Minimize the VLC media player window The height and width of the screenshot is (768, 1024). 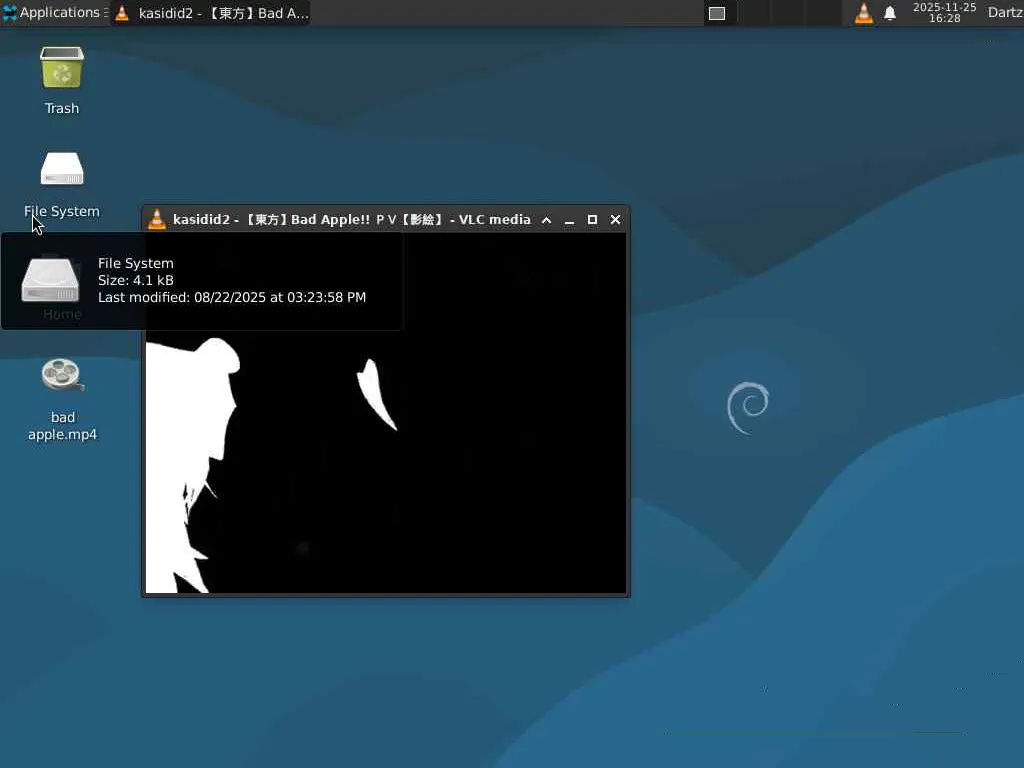569,221
